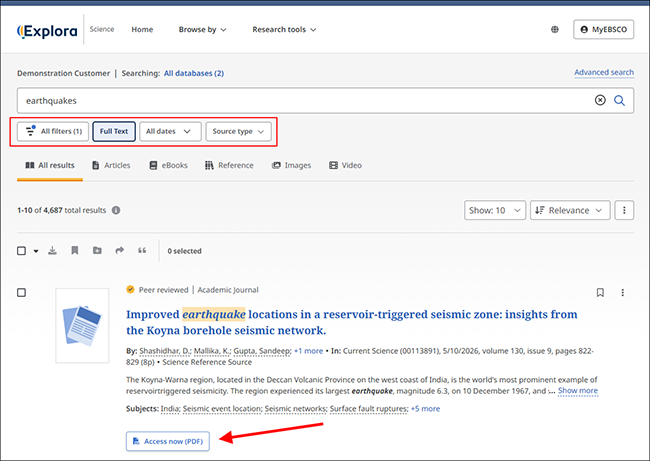Image resolution: width=650 pixels, height=461 pixels.
Task: Open results display options three-dot menu
Action: 624,210
